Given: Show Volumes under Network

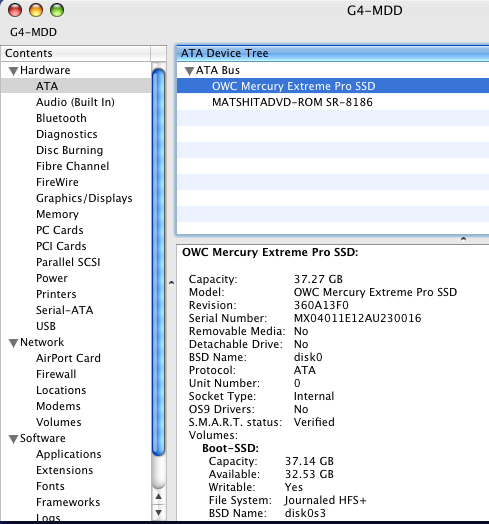Looking at the screenshot, I should [x=58, y=422].
